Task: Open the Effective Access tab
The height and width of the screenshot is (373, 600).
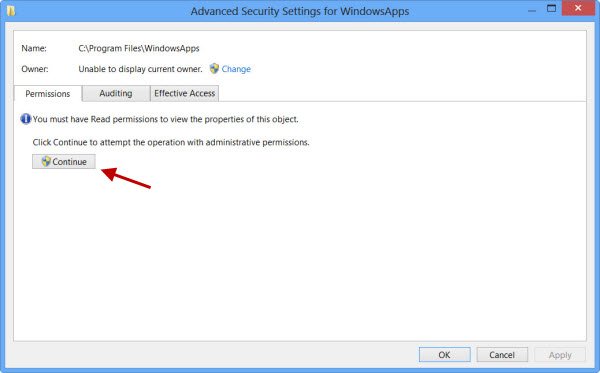Action: [x=184, y=93]
